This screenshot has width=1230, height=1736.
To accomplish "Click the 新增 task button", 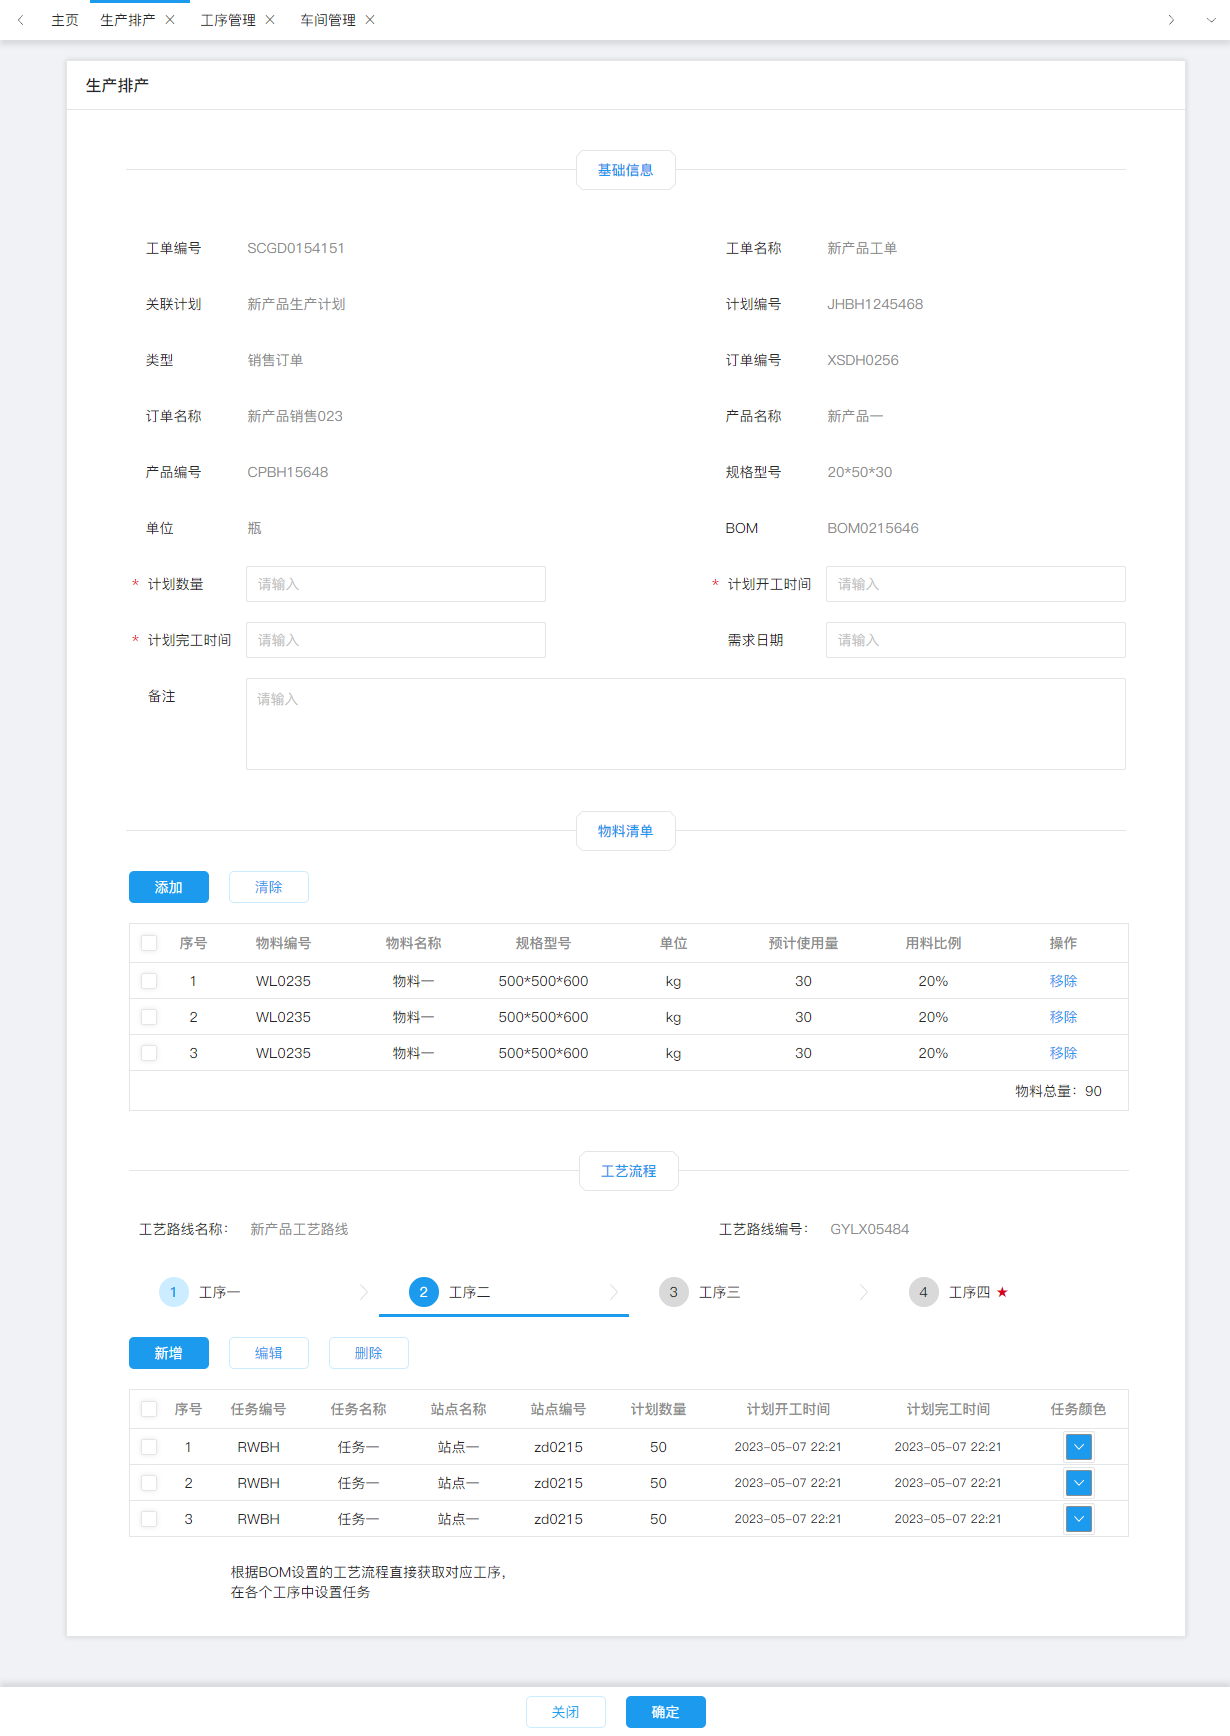I will (x=169, y=1353).
